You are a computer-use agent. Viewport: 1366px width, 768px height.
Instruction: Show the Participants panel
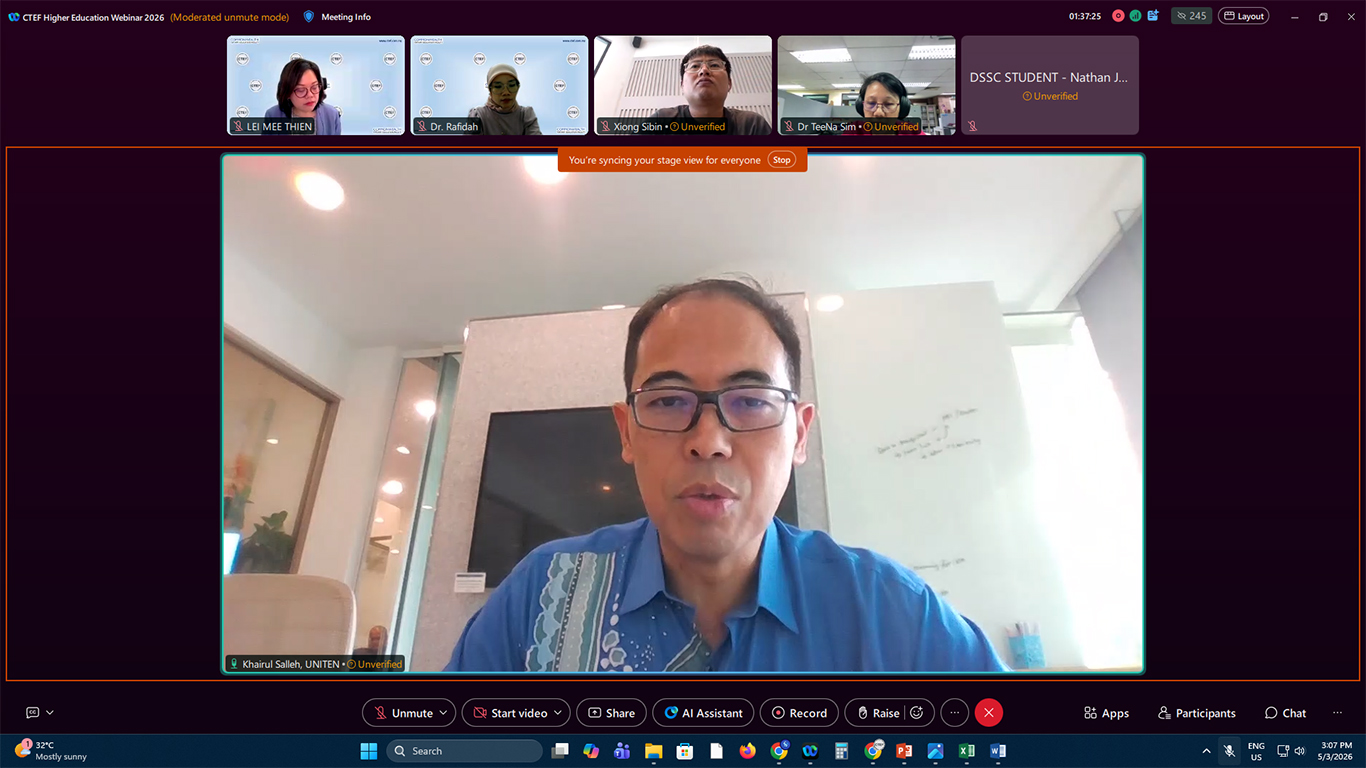(x=1196, y=712)
